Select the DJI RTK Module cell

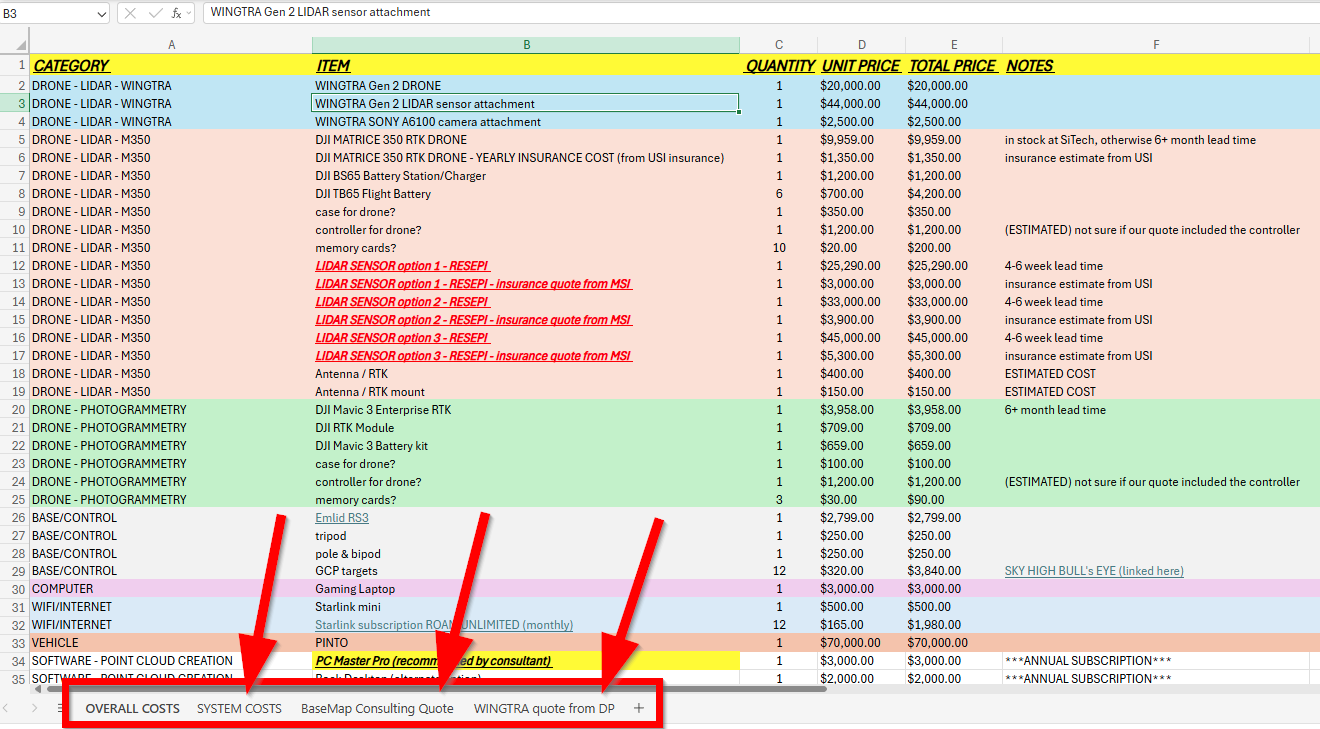[526, 427]
